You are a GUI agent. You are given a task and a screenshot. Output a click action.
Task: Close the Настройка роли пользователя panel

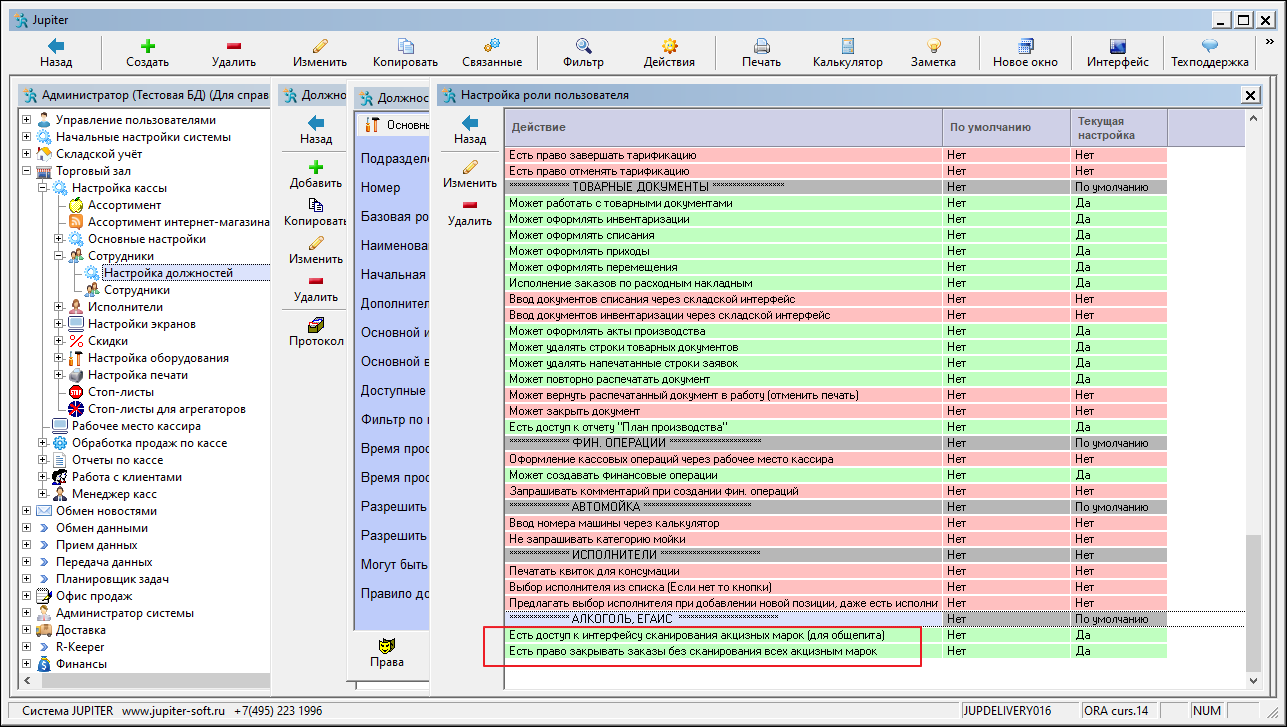click(1250, 95)
